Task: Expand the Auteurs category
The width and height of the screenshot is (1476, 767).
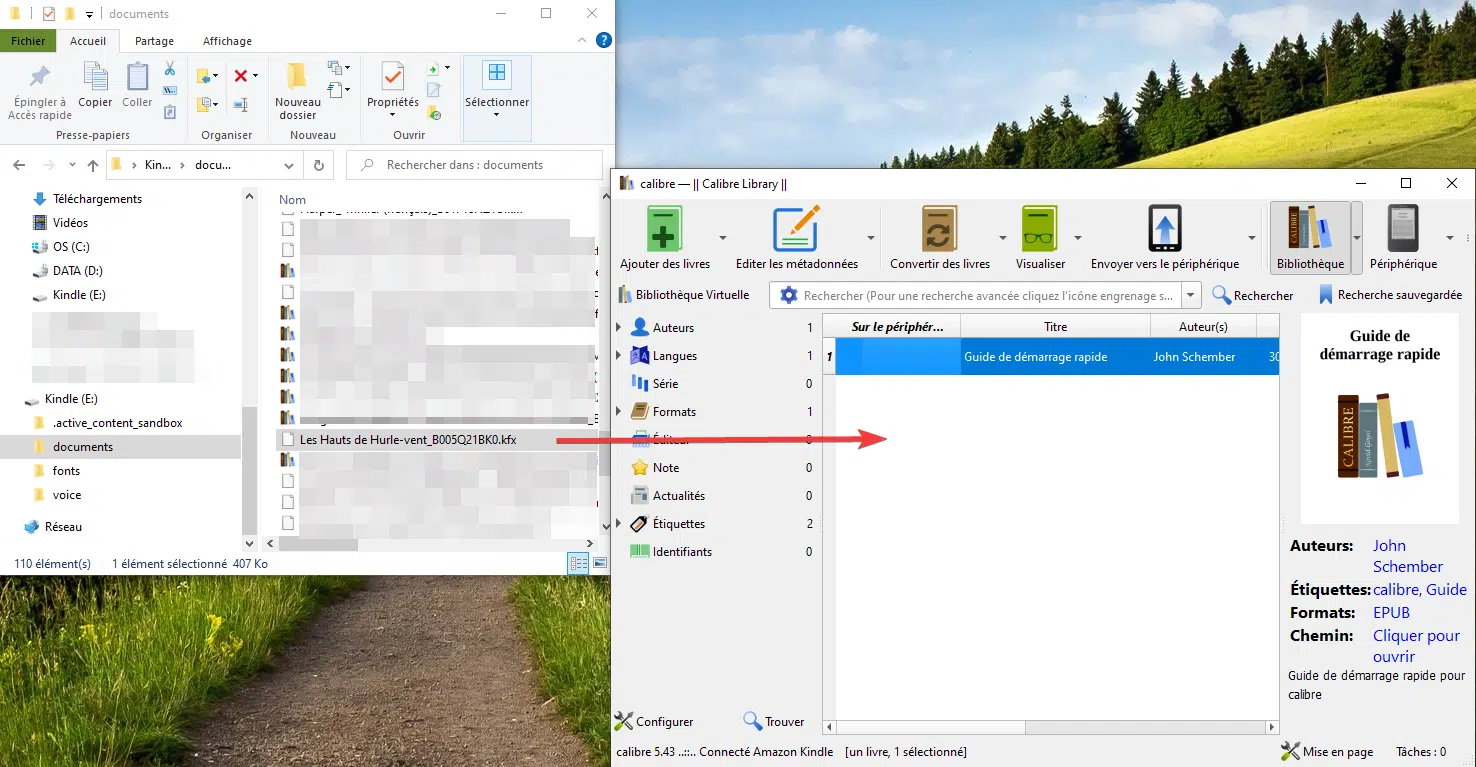Action: (619, 328)
